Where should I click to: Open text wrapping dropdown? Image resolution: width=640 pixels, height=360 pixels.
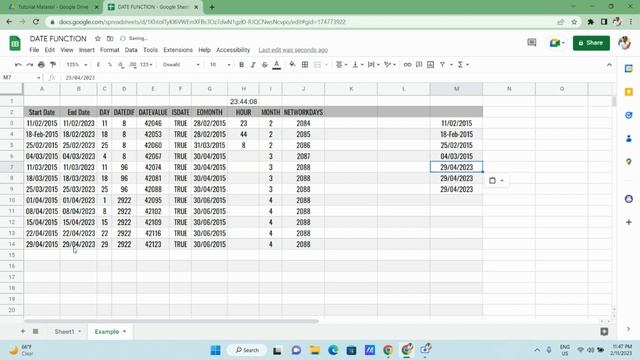pyautogui.click(x=373, y=64)
